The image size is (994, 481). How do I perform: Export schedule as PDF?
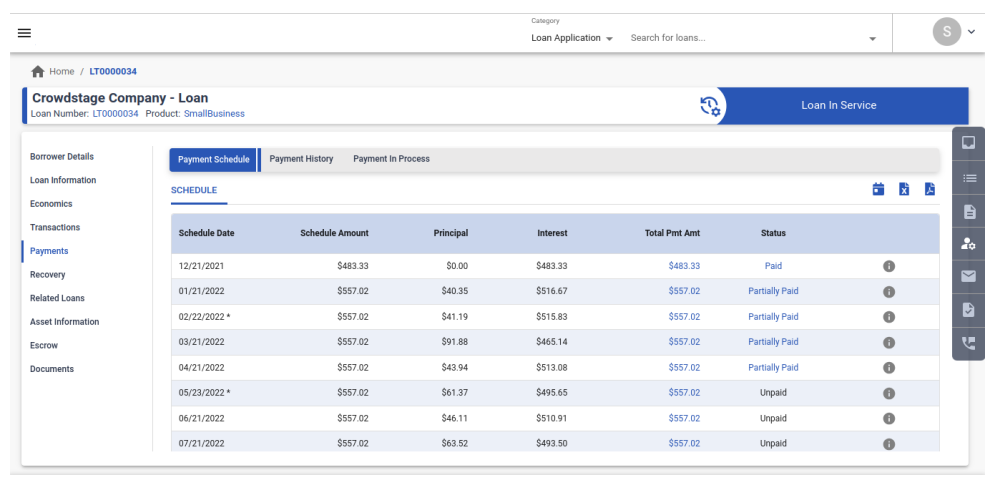(929, 189)
